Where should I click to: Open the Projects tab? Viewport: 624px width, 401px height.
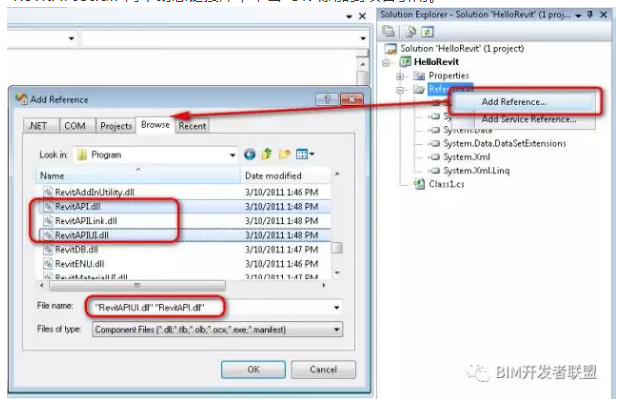[116, 126]
